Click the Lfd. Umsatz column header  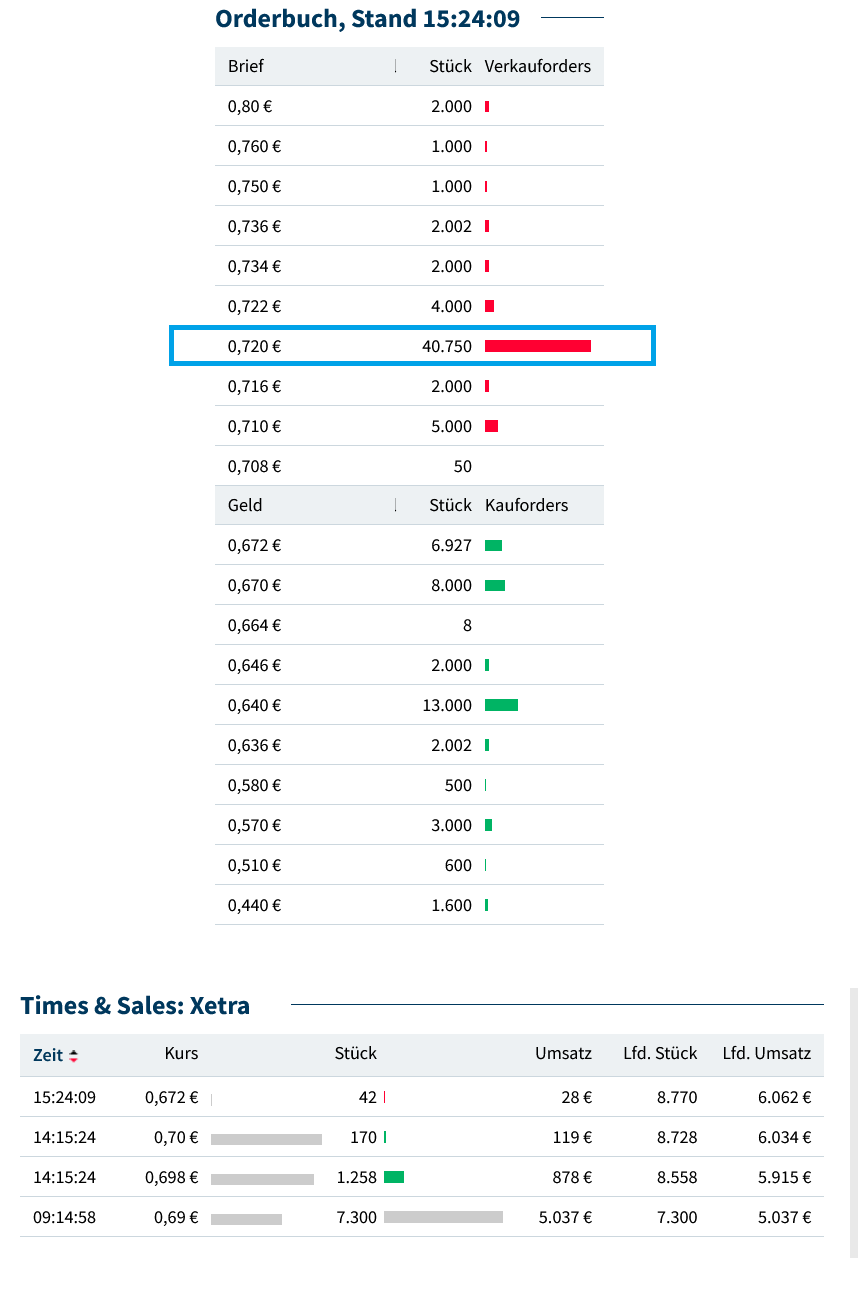click(766, 1053)
